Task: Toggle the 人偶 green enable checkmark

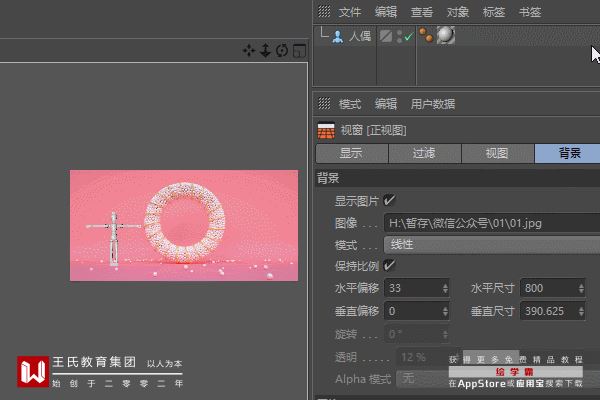Action: pyautogui.click(x=408, y=37)
